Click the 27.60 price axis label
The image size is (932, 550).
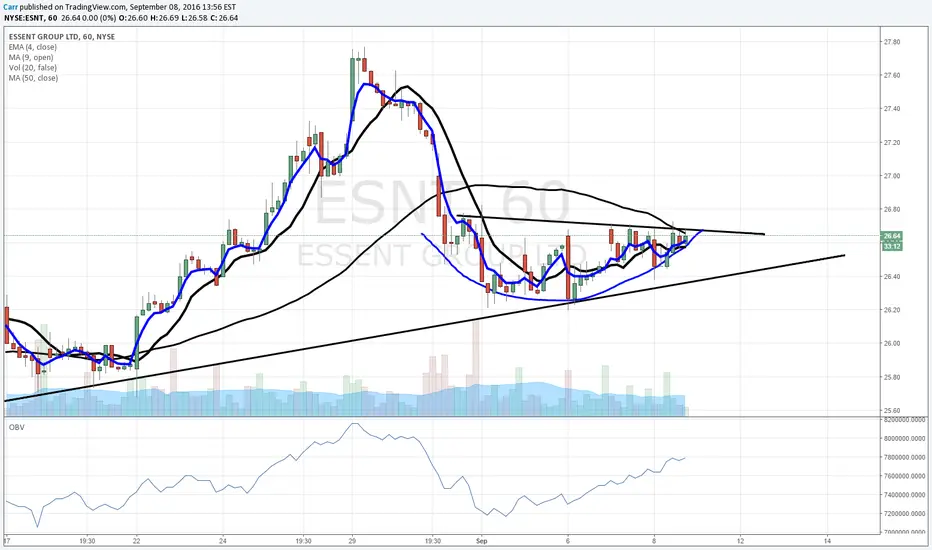coord(892,76)
